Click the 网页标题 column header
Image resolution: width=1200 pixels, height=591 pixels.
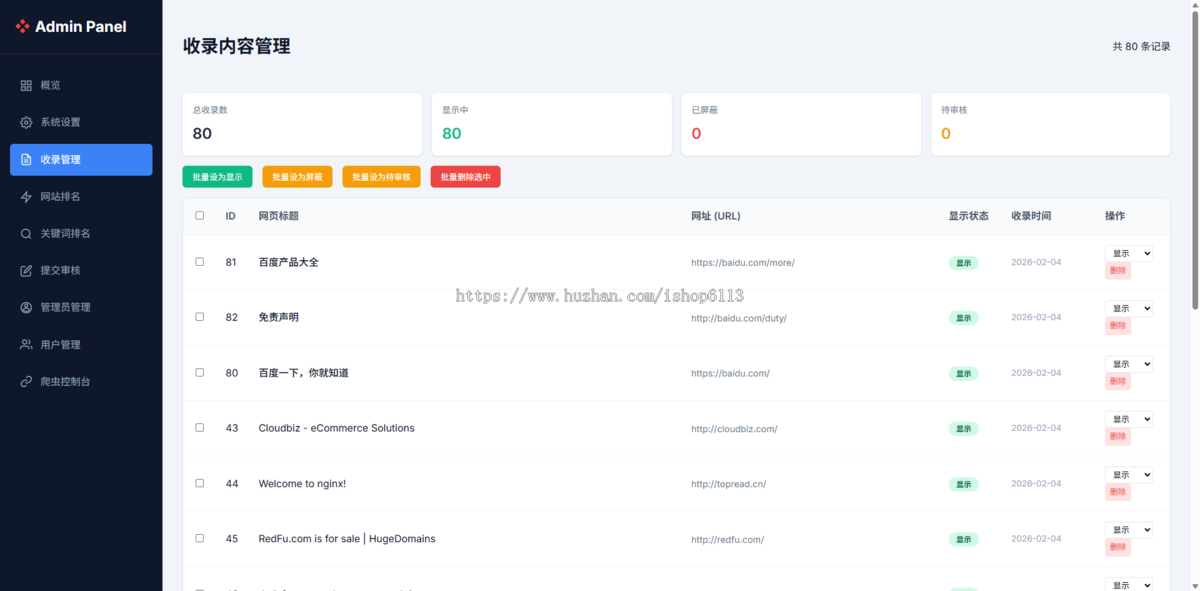tap(278, 216)
